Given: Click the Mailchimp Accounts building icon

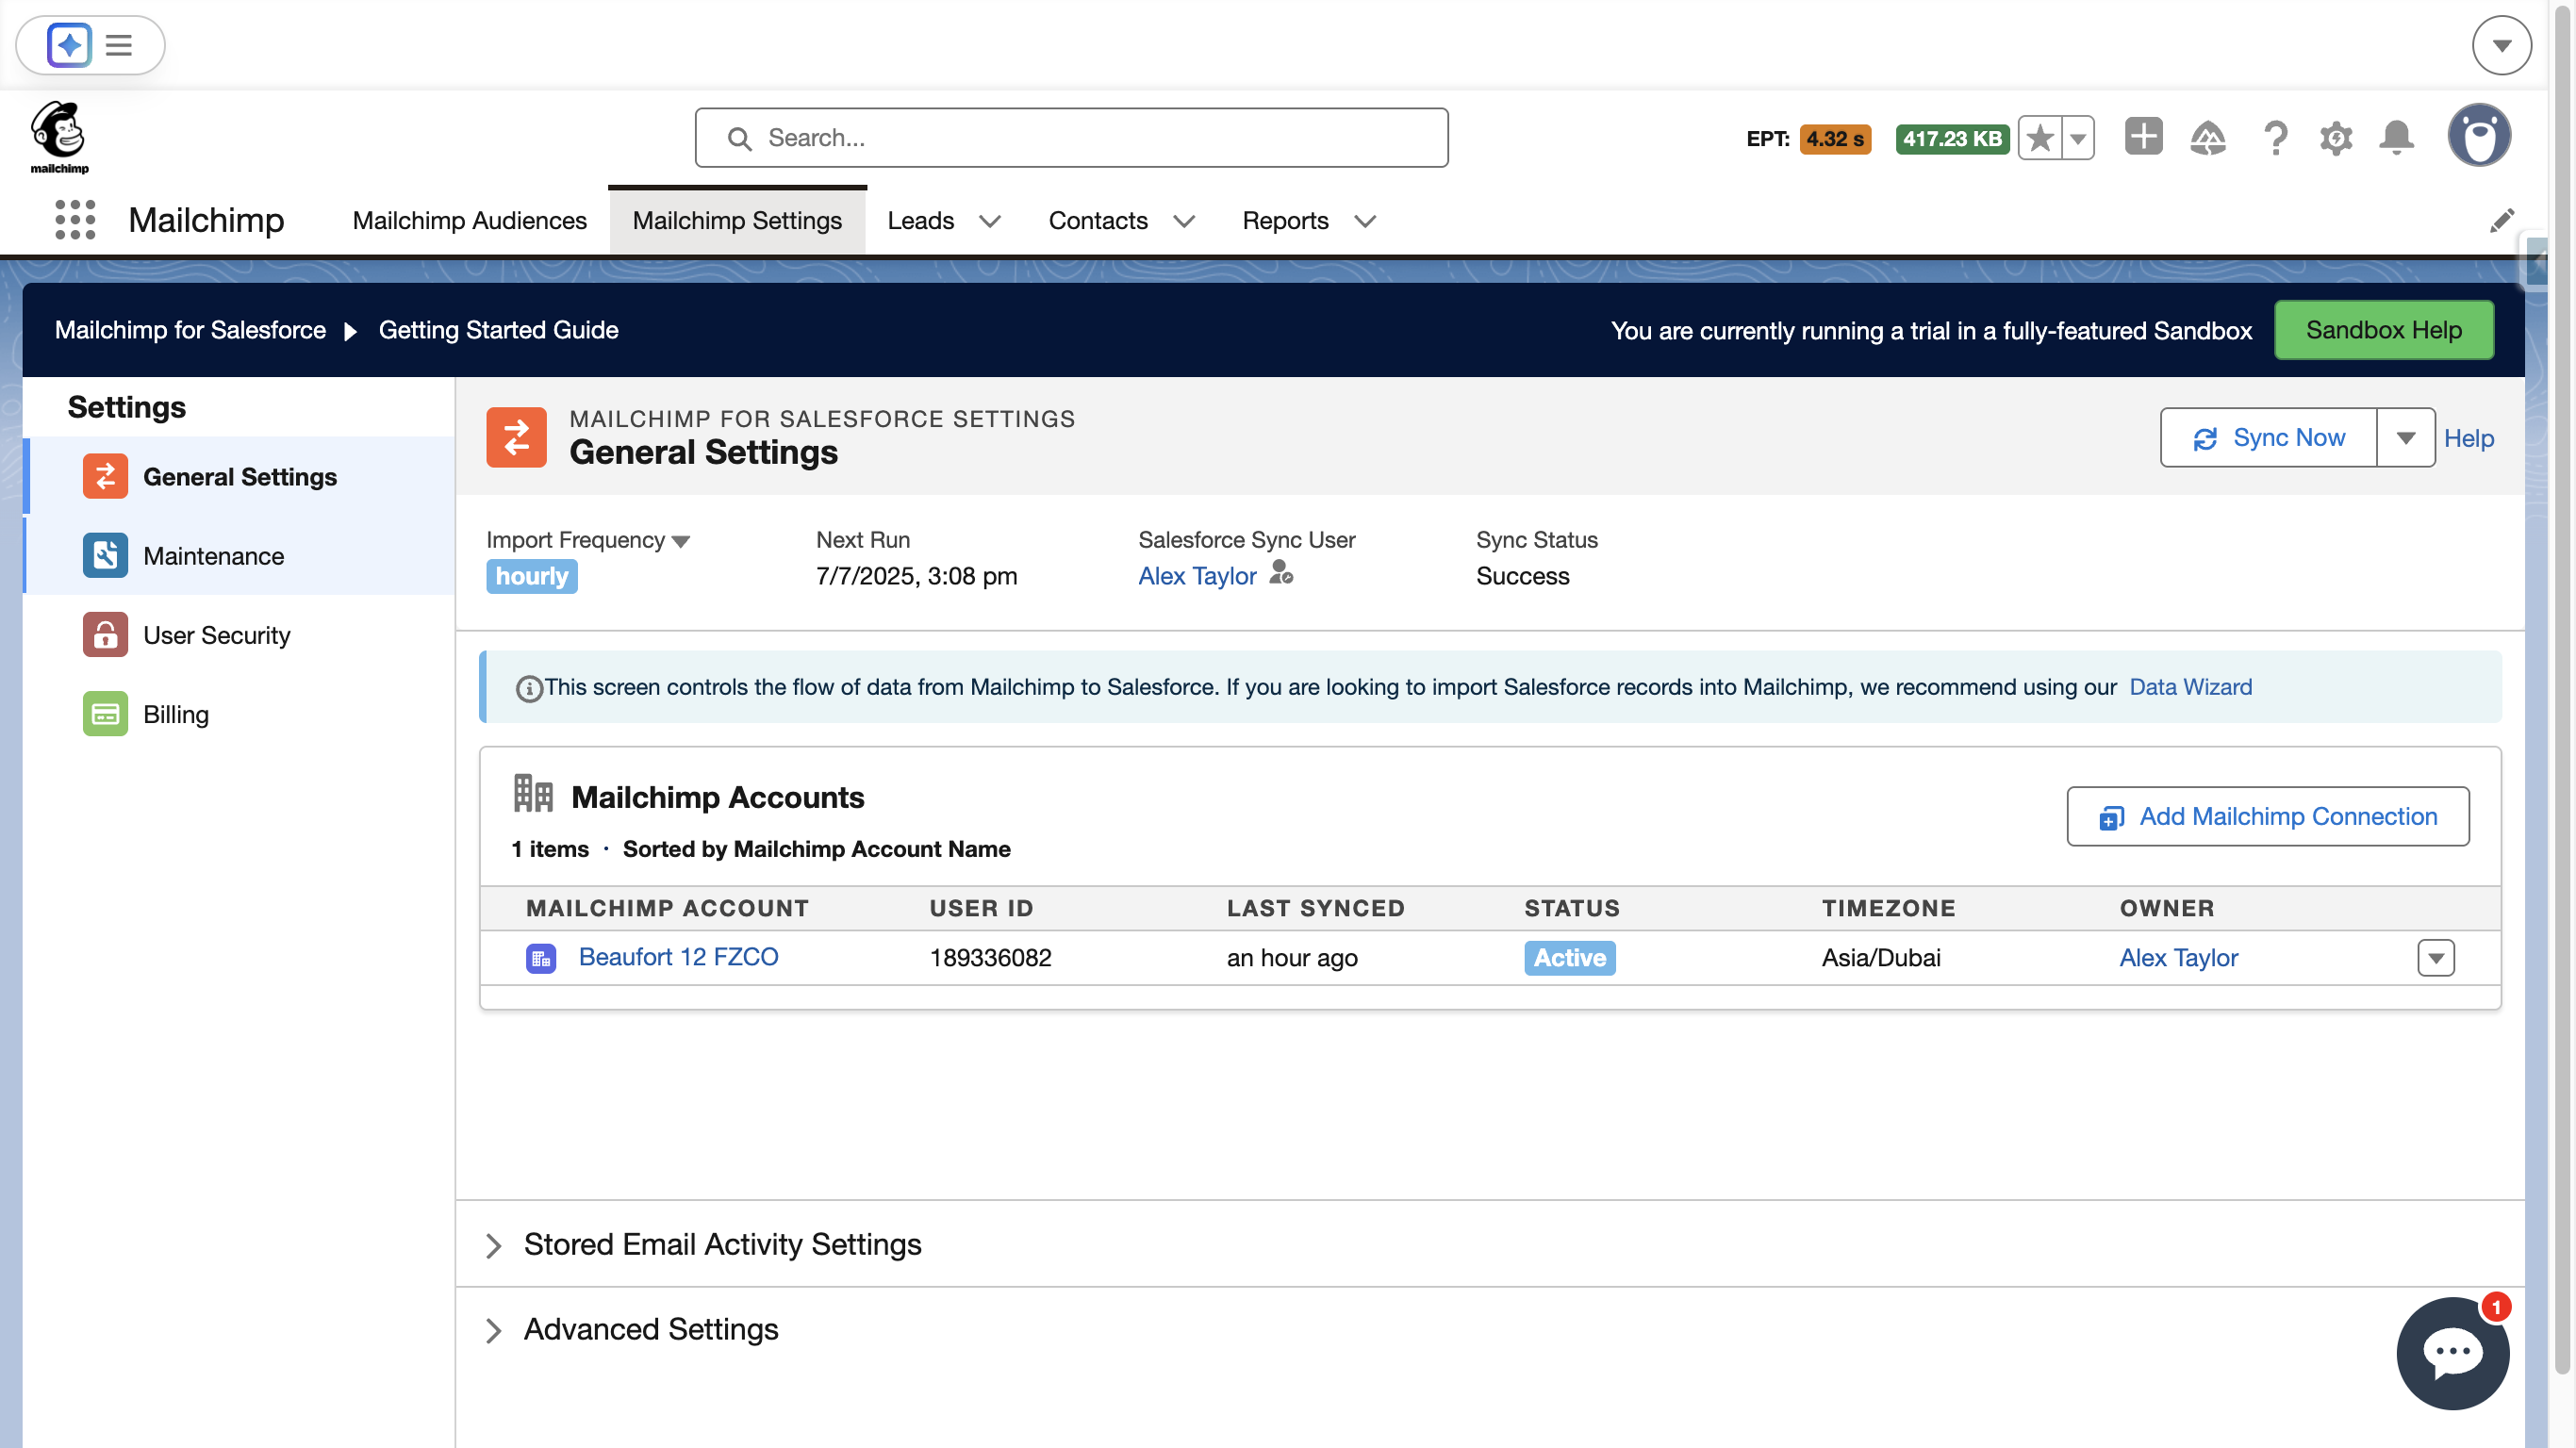Looking at the screenshot, I should pos(533,794).
